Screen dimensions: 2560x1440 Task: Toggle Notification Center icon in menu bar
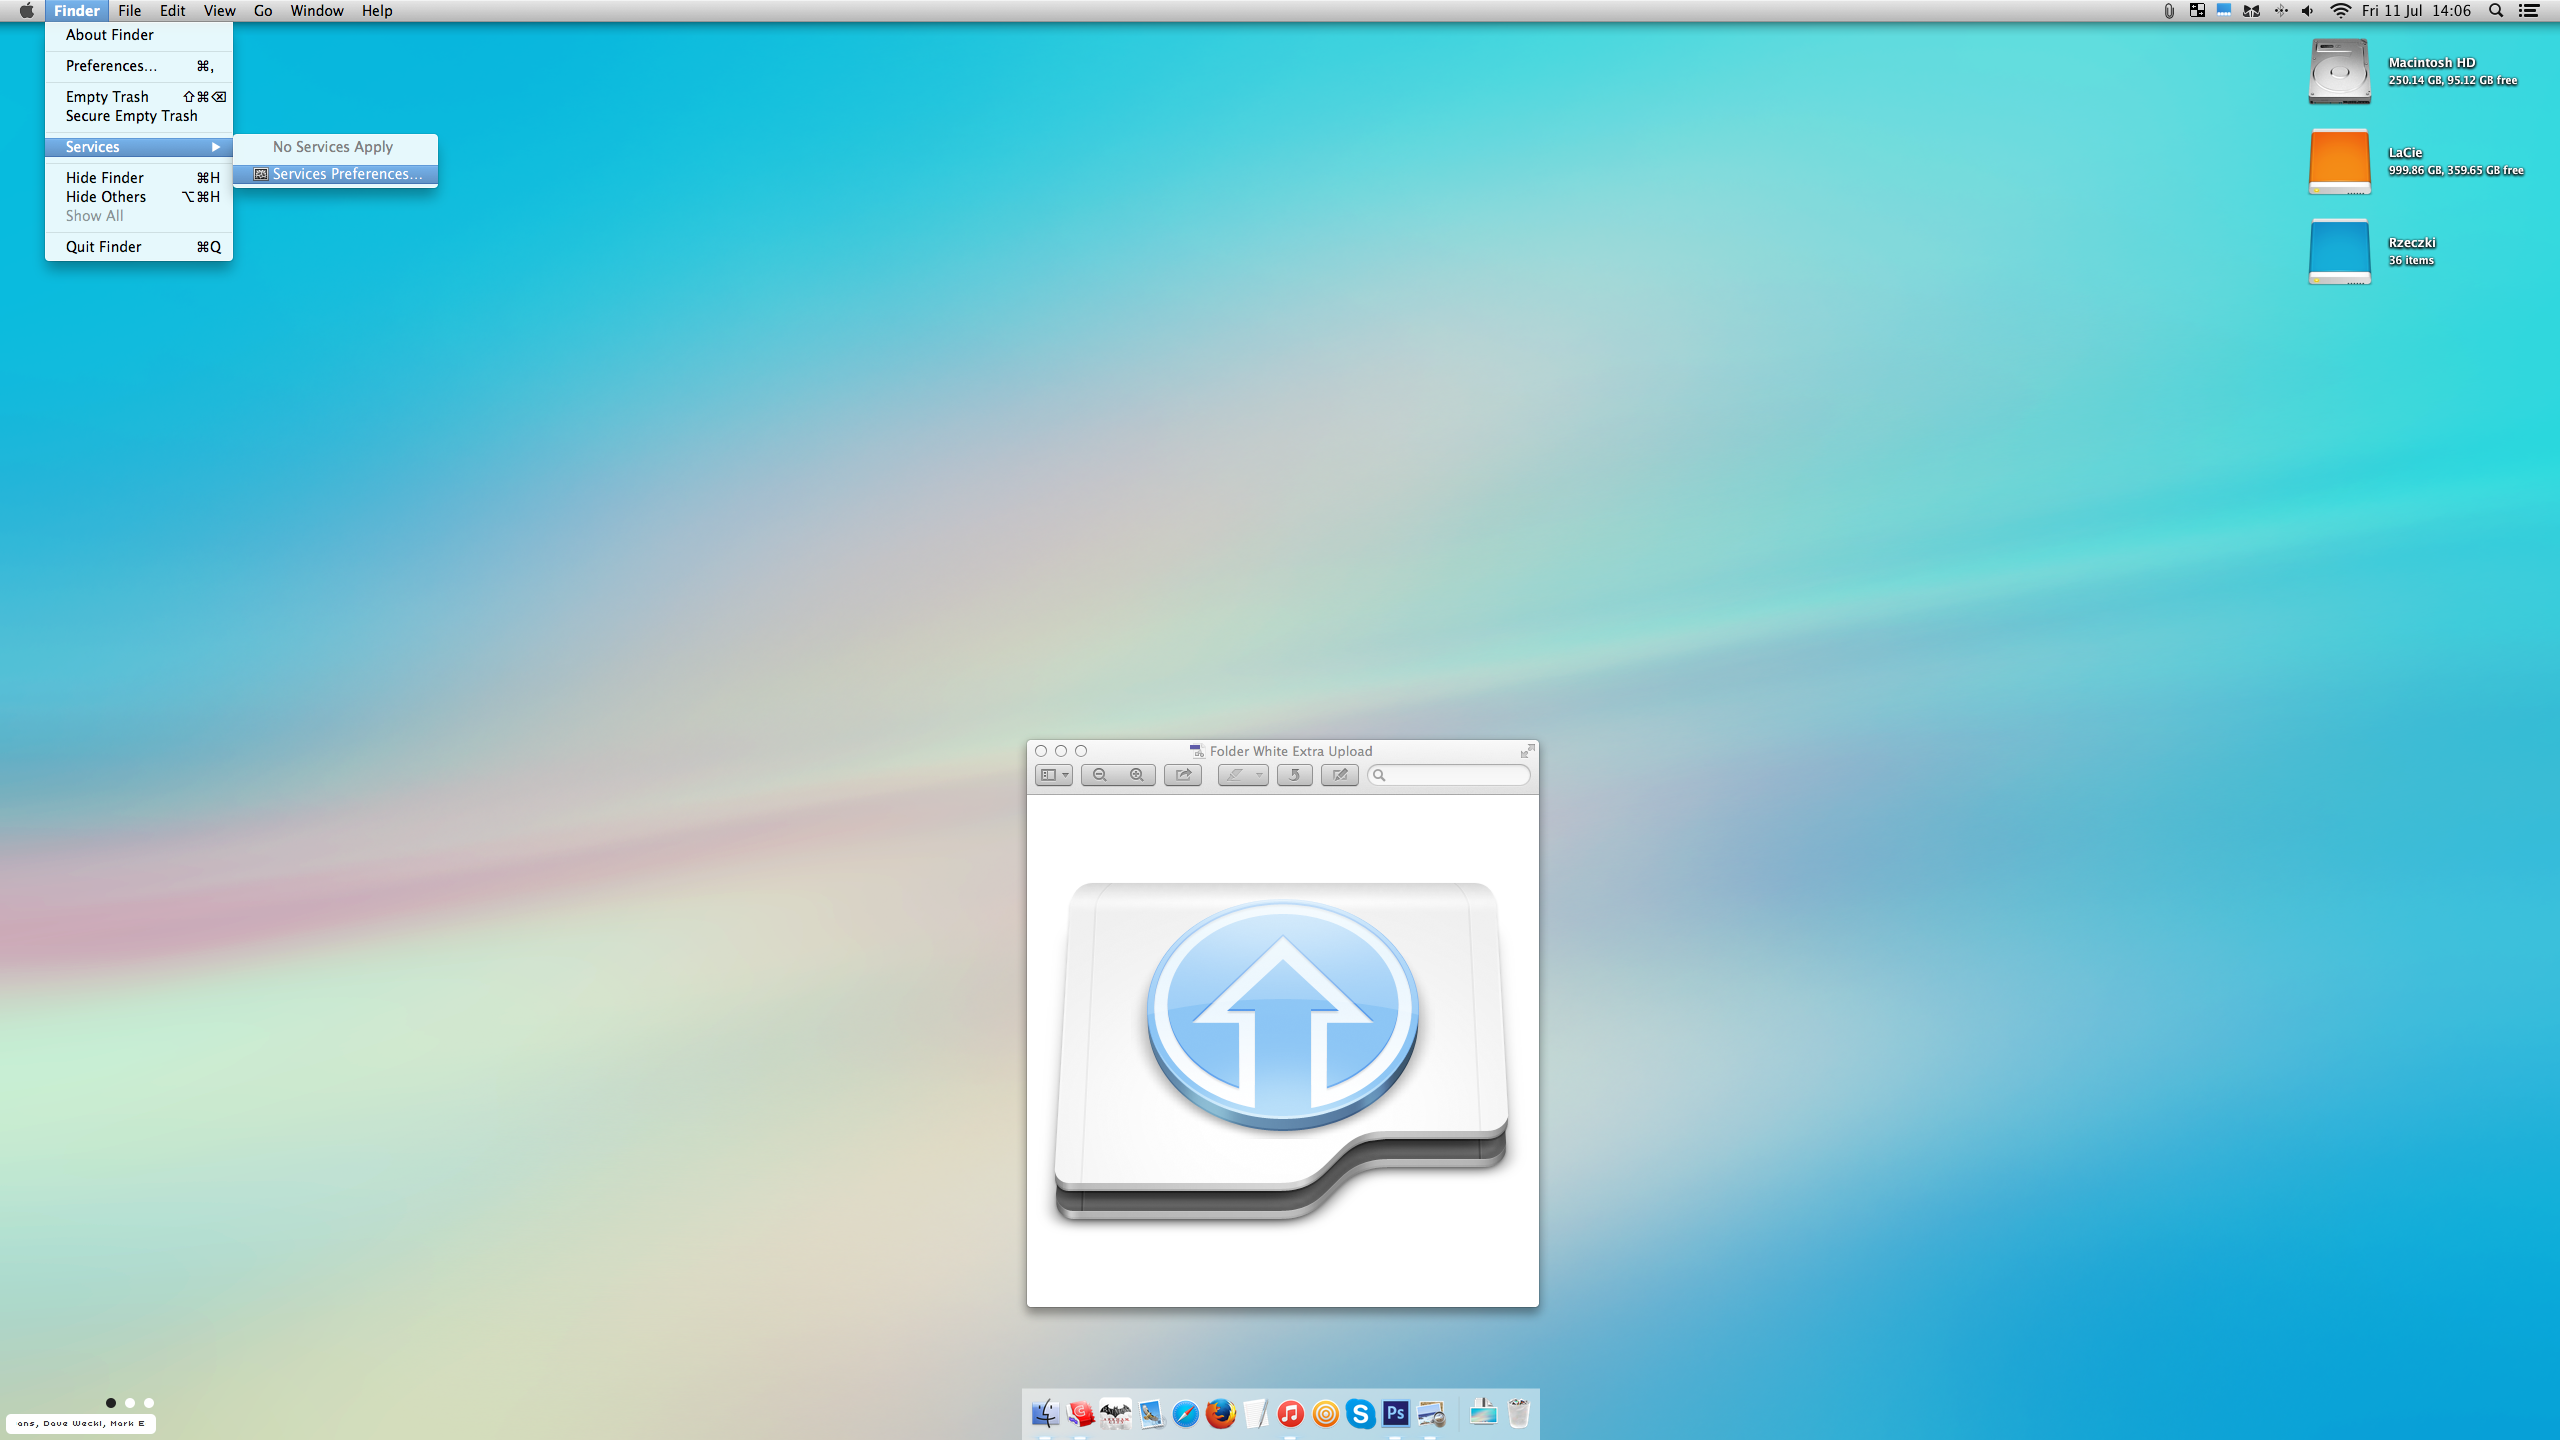(x=2530, y=11)
